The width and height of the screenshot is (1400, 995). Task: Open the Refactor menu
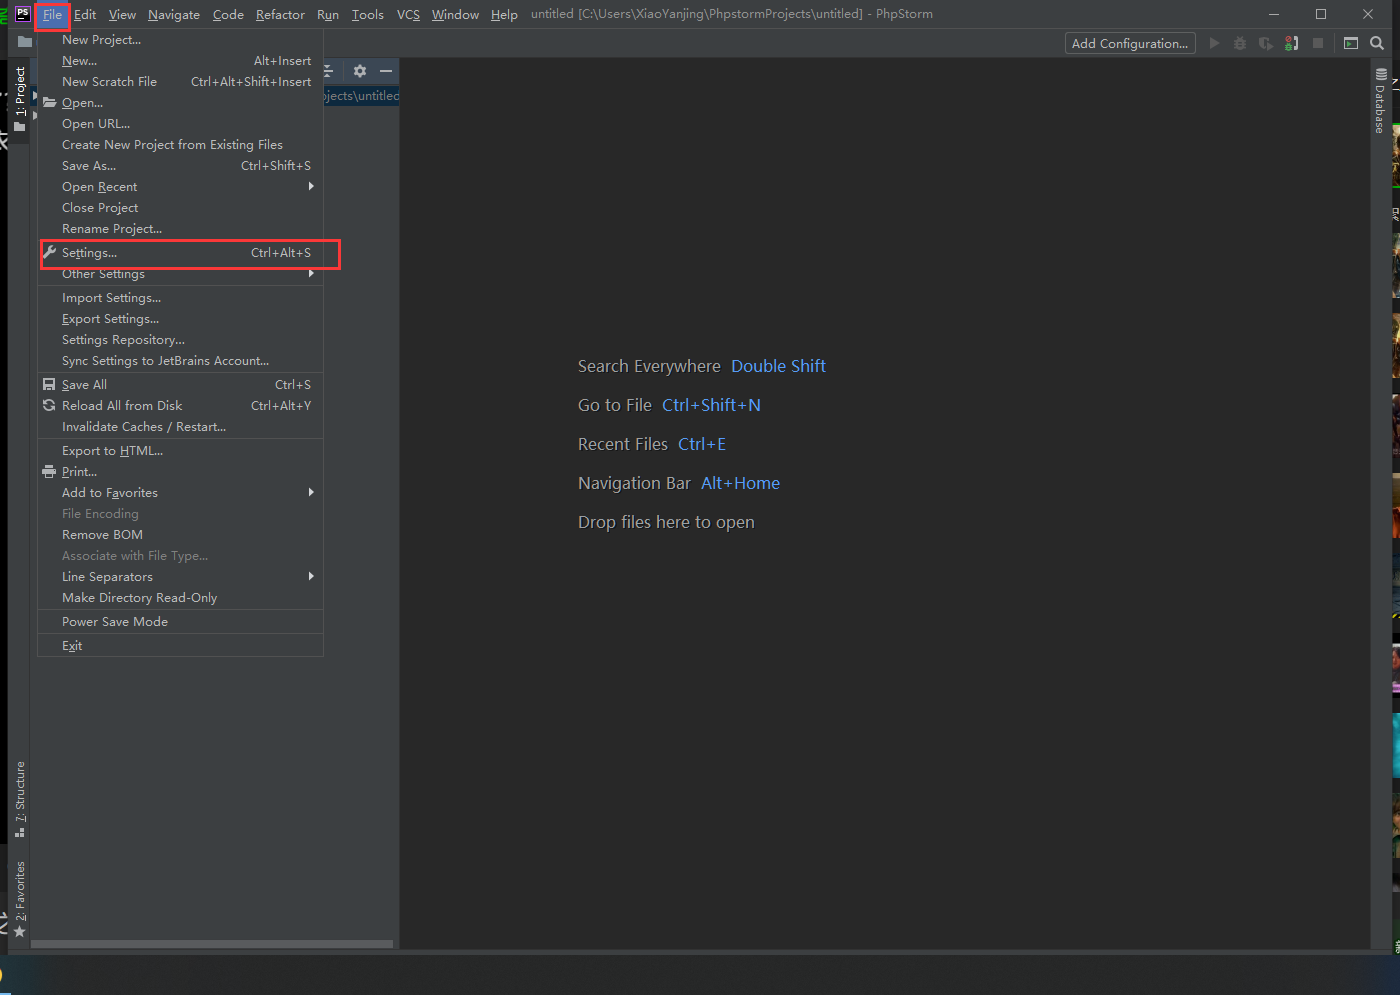pos(280,14)
